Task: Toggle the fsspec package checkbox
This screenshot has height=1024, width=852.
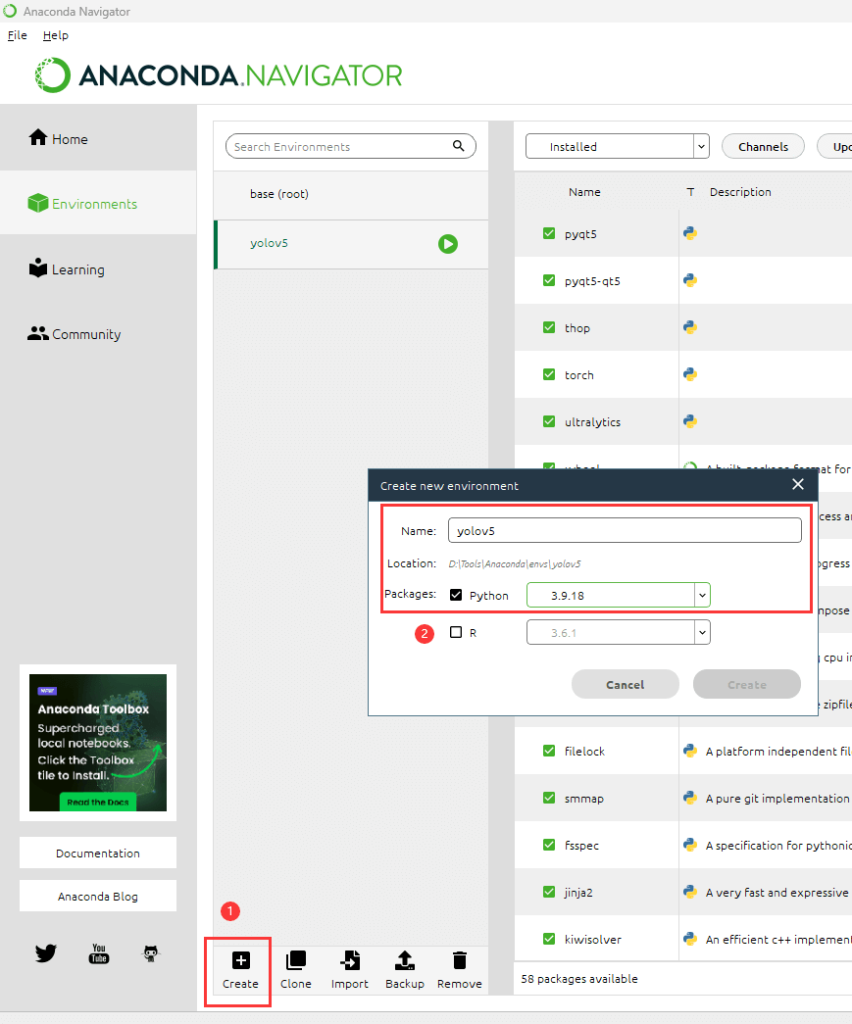Action: click(x=549, y=845)
